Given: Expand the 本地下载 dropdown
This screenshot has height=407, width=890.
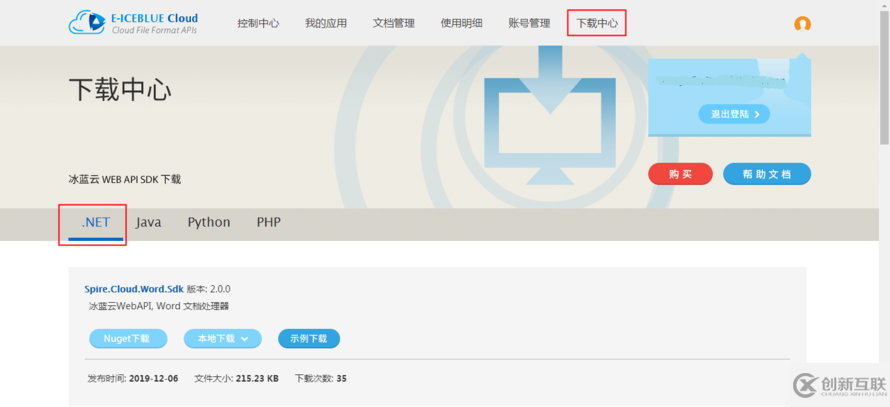Looking at the screenshot, I should pos(222,339).
